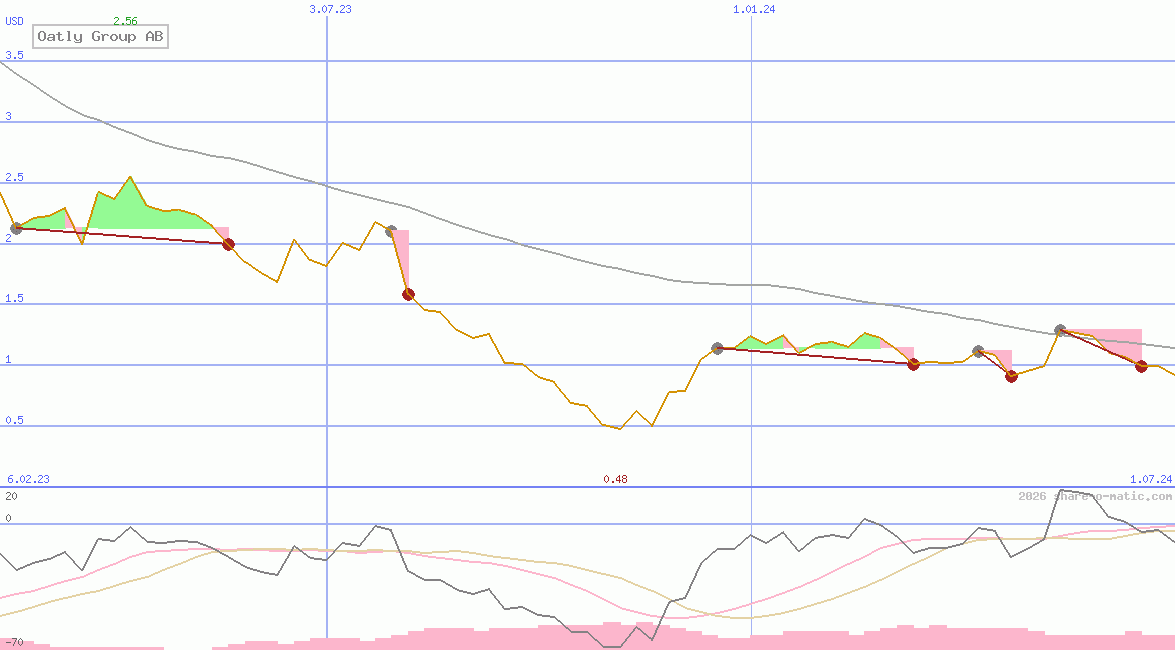Select the red sell marker near 1.5 USD
The image size is (1175, 650).
(408, 294)
